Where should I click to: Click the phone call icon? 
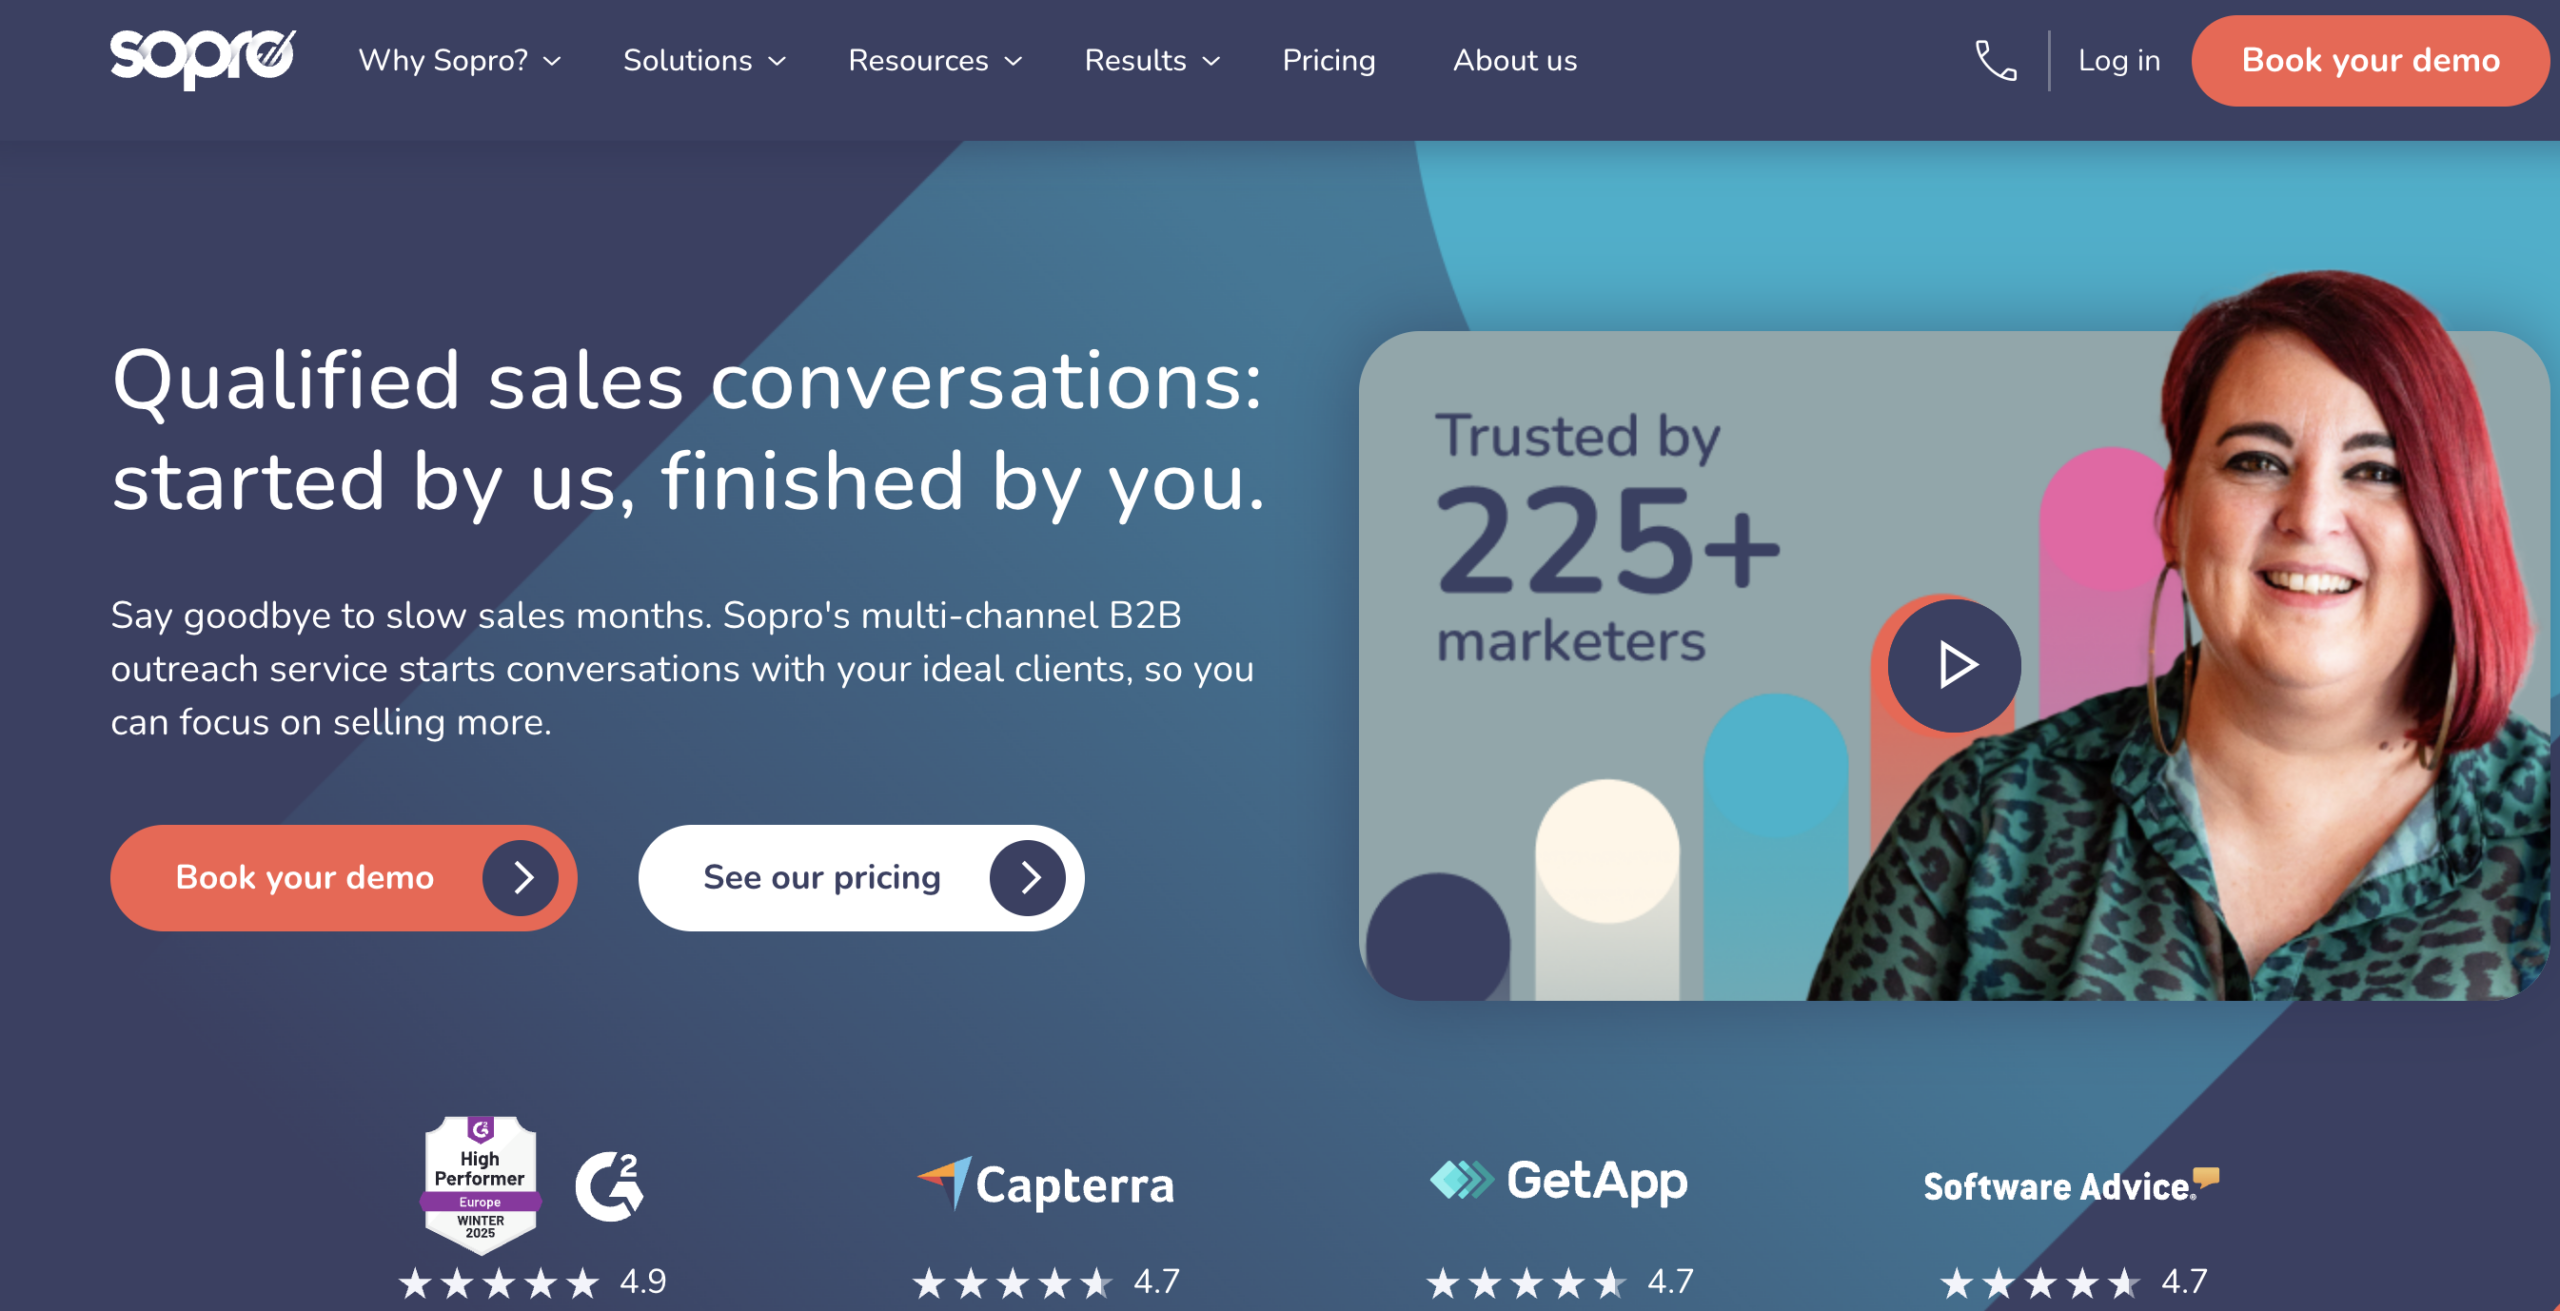coord(1995,61)
